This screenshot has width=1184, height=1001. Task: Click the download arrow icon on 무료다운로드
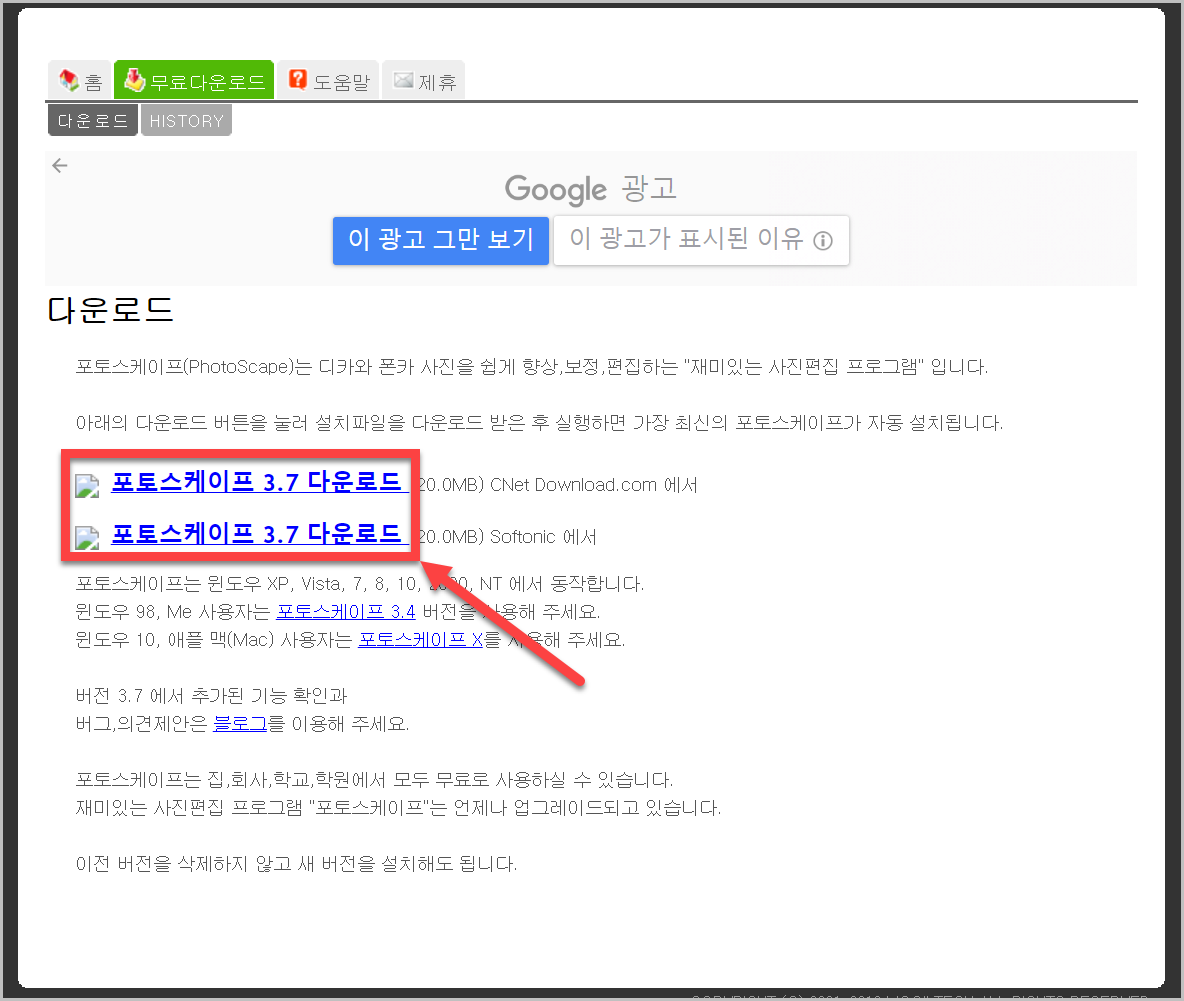tap(134, 79)
